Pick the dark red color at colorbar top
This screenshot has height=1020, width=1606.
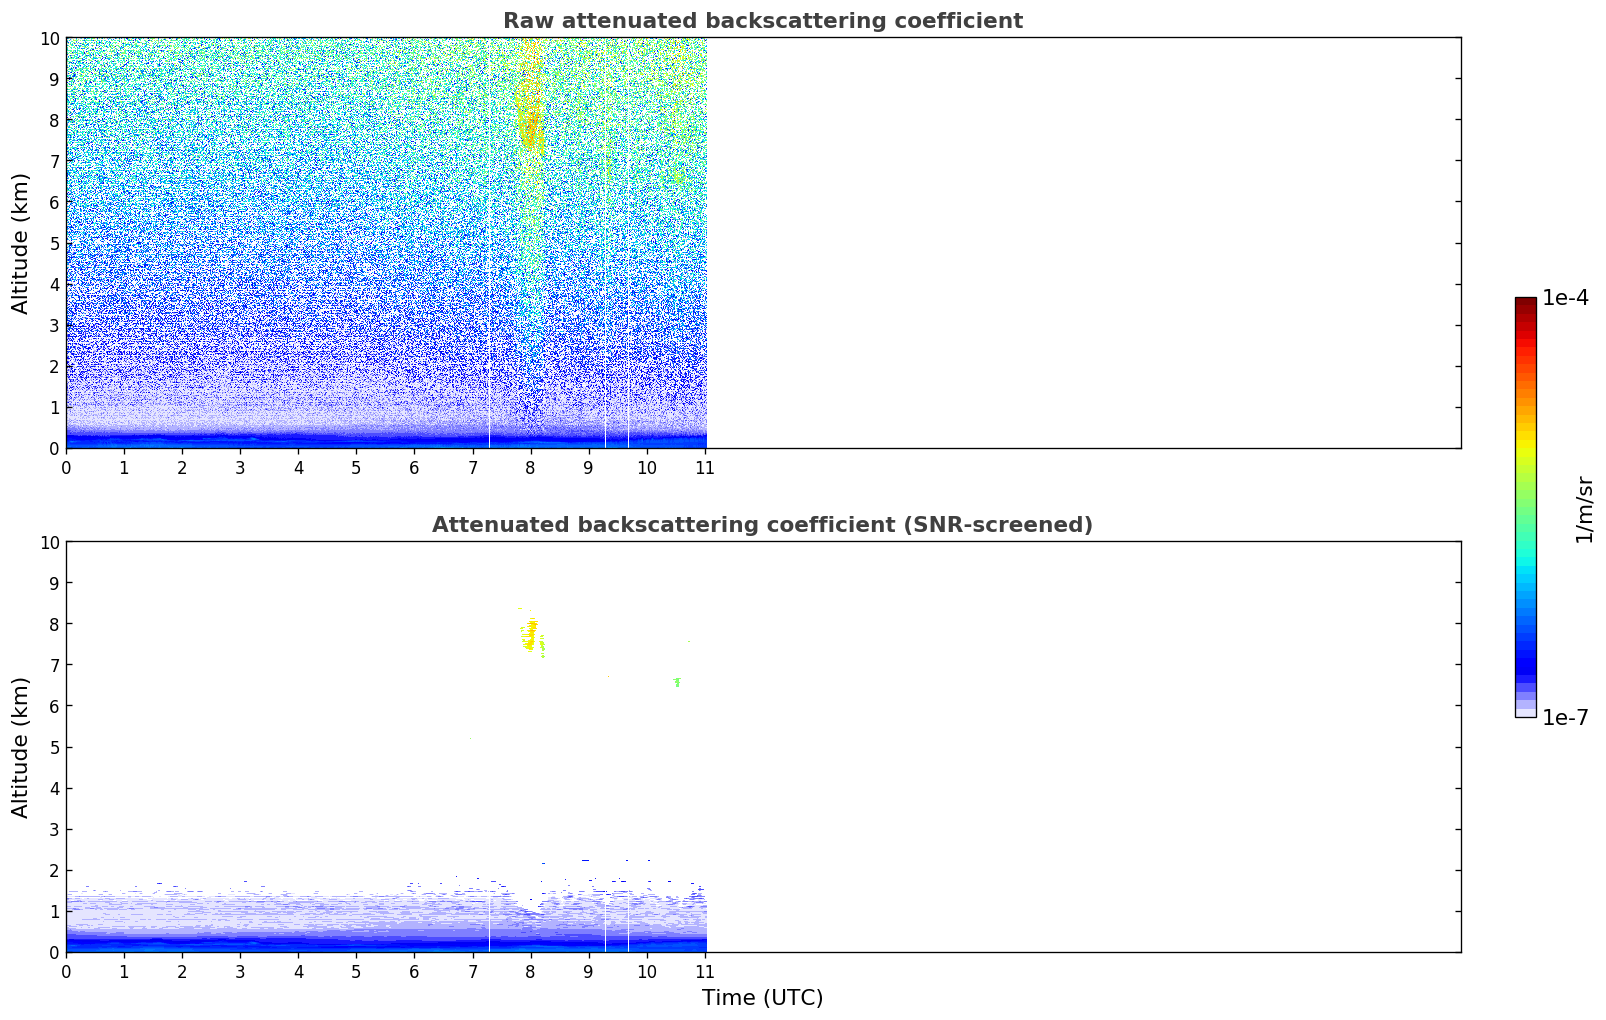pos(1525,303)
